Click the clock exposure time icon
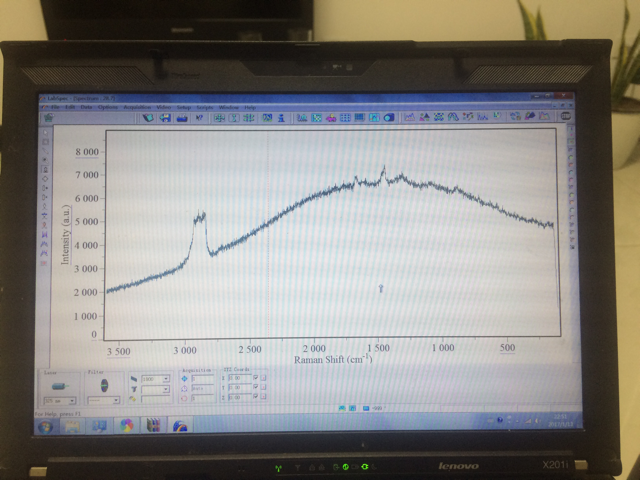The width and height of the screenshot is (640, 480). coord(184,388)
